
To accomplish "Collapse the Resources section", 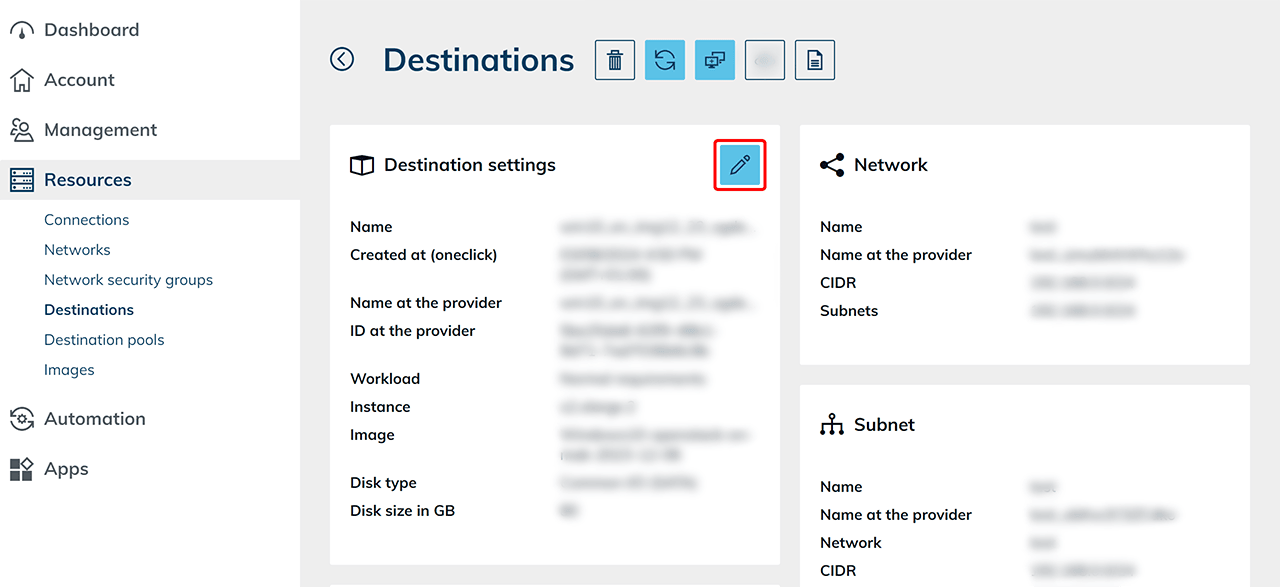I will click(88, 180).
